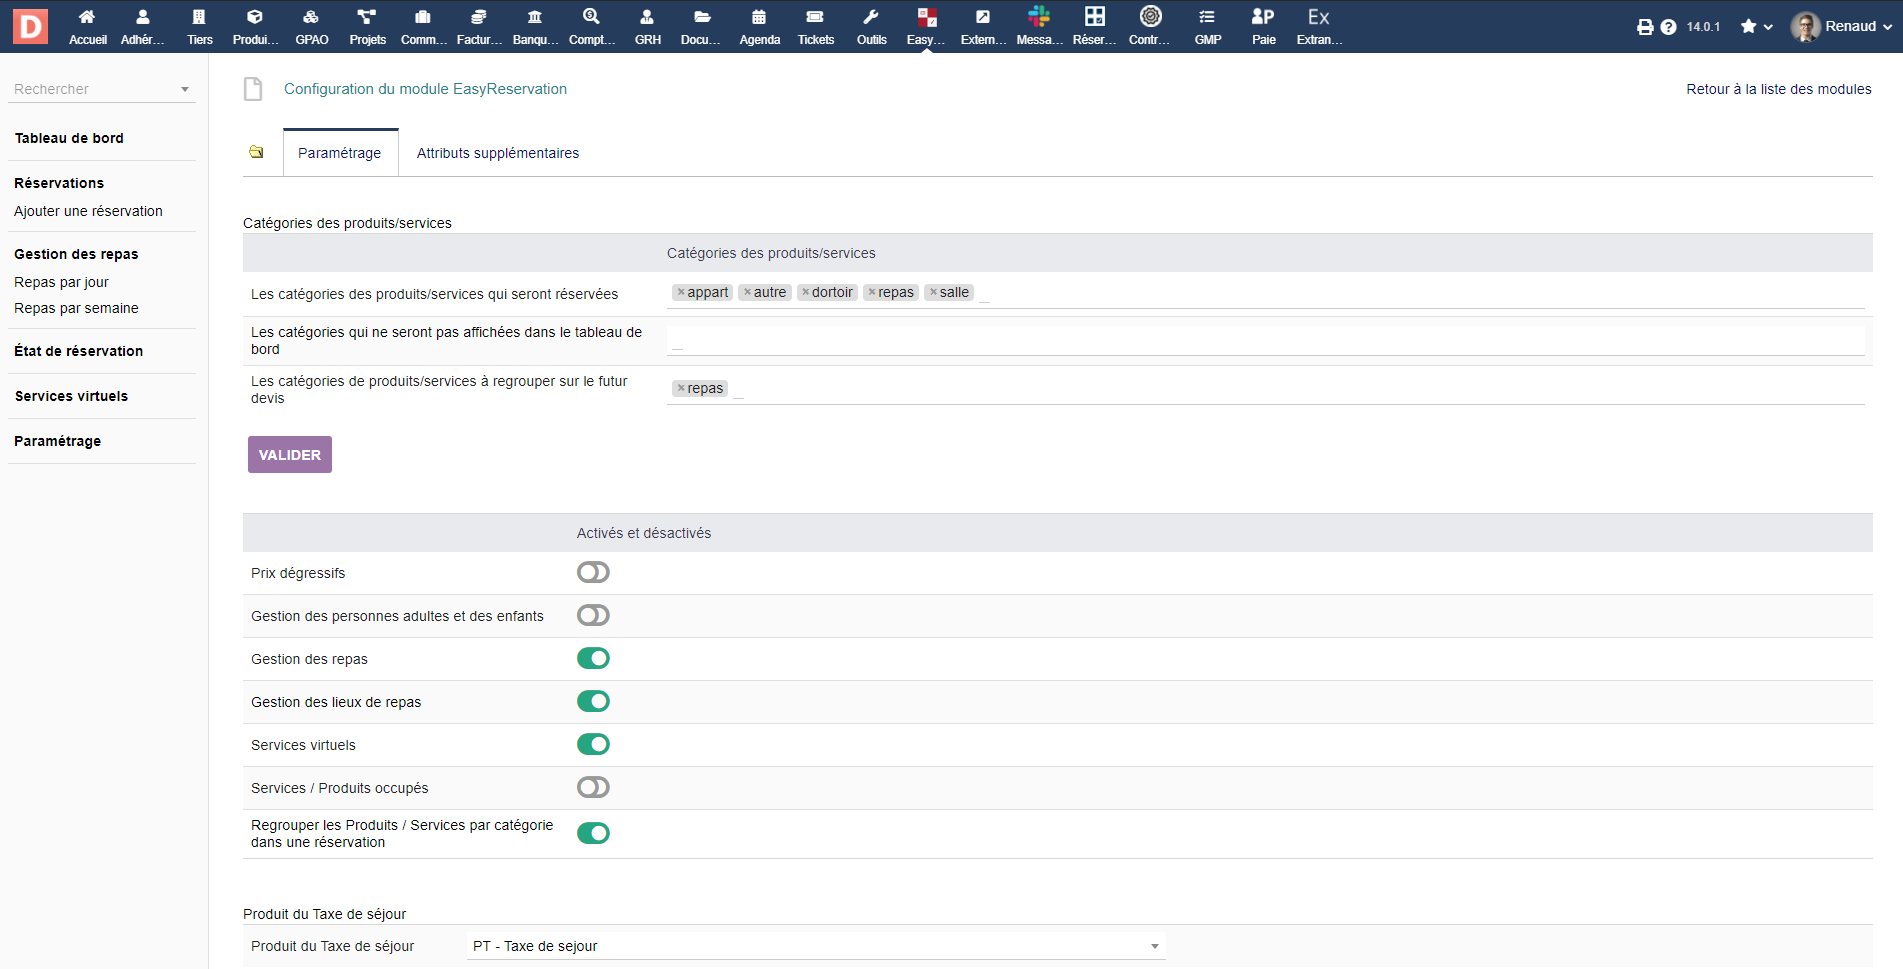Open the bookmarks star dropdown
This screenshot has width=1903, height=969.
click(1756, 27)
